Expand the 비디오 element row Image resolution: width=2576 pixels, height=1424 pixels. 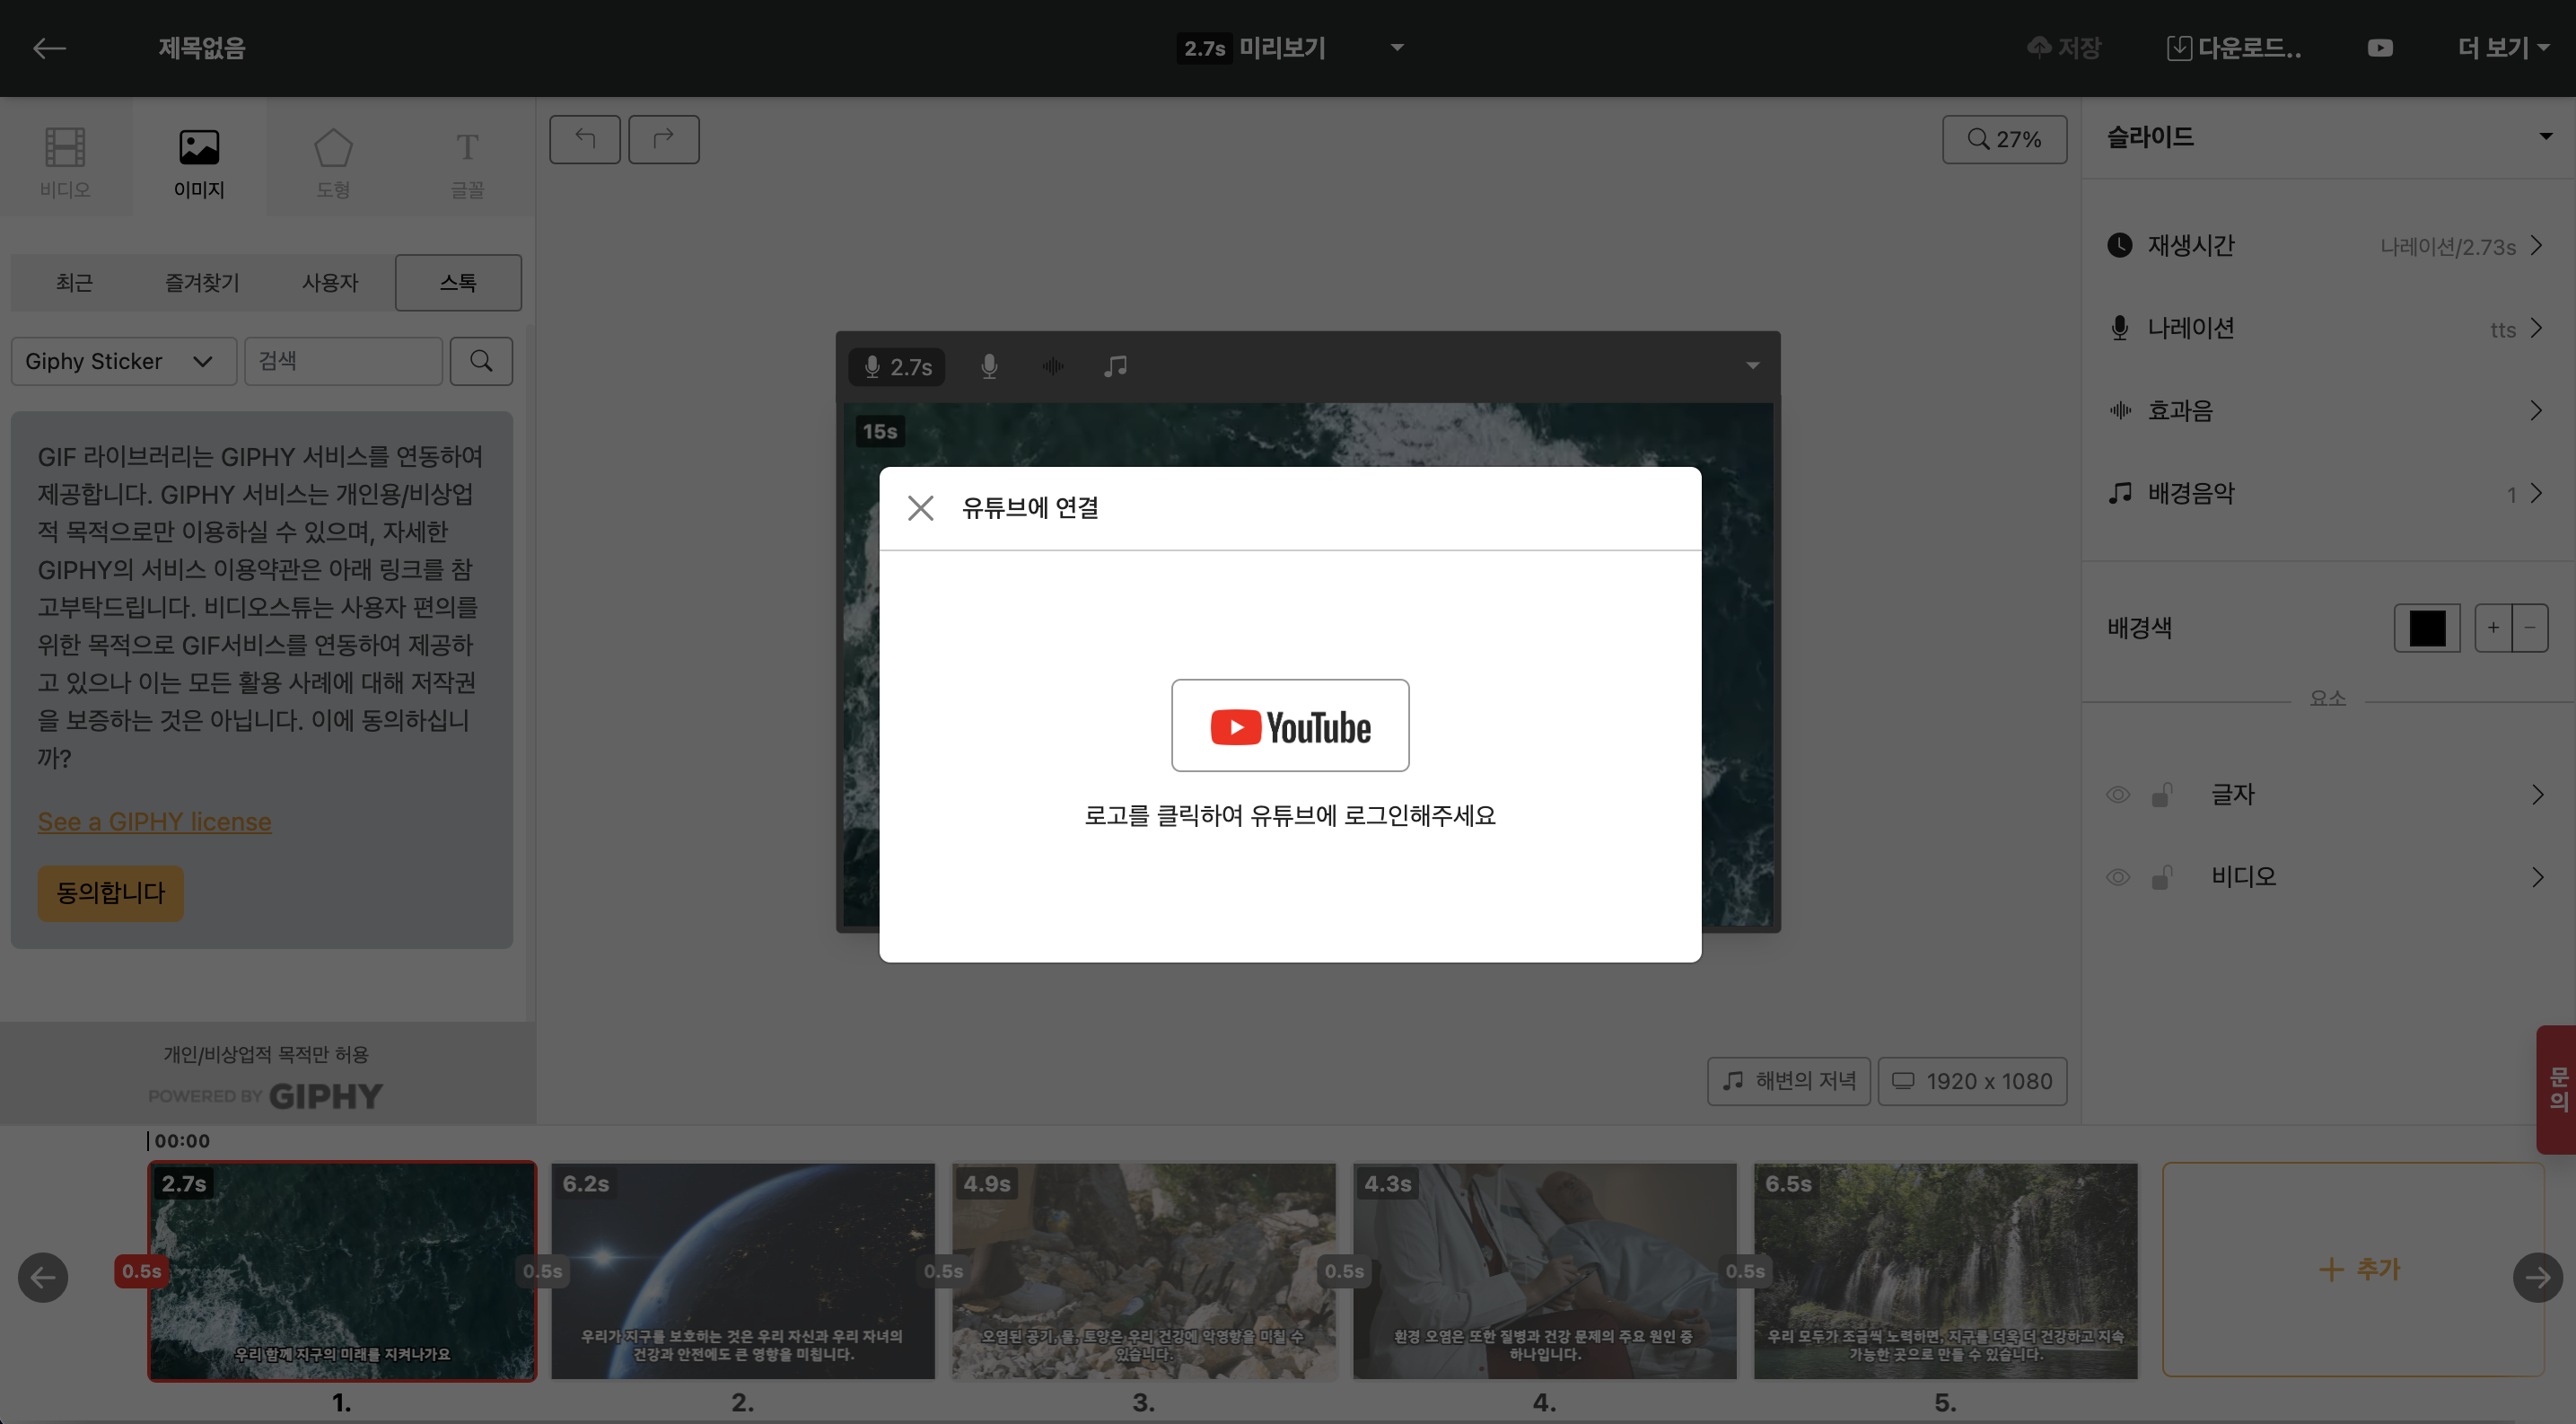click(x=2538, y=877)
